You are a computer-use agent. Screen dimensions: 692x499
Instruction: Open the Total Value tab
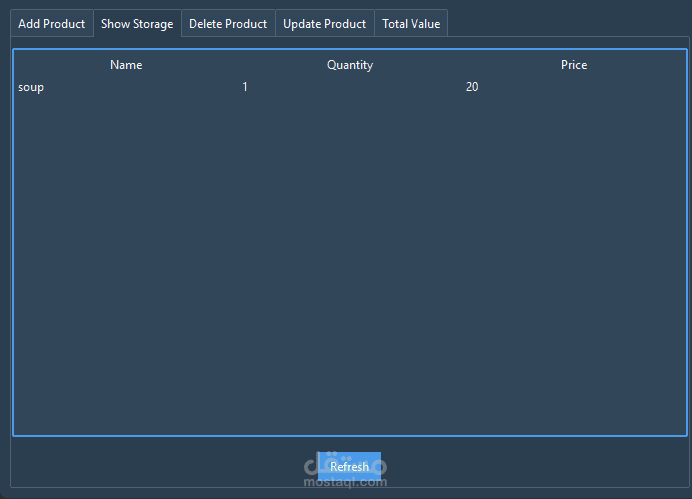[x=411, y=24]
